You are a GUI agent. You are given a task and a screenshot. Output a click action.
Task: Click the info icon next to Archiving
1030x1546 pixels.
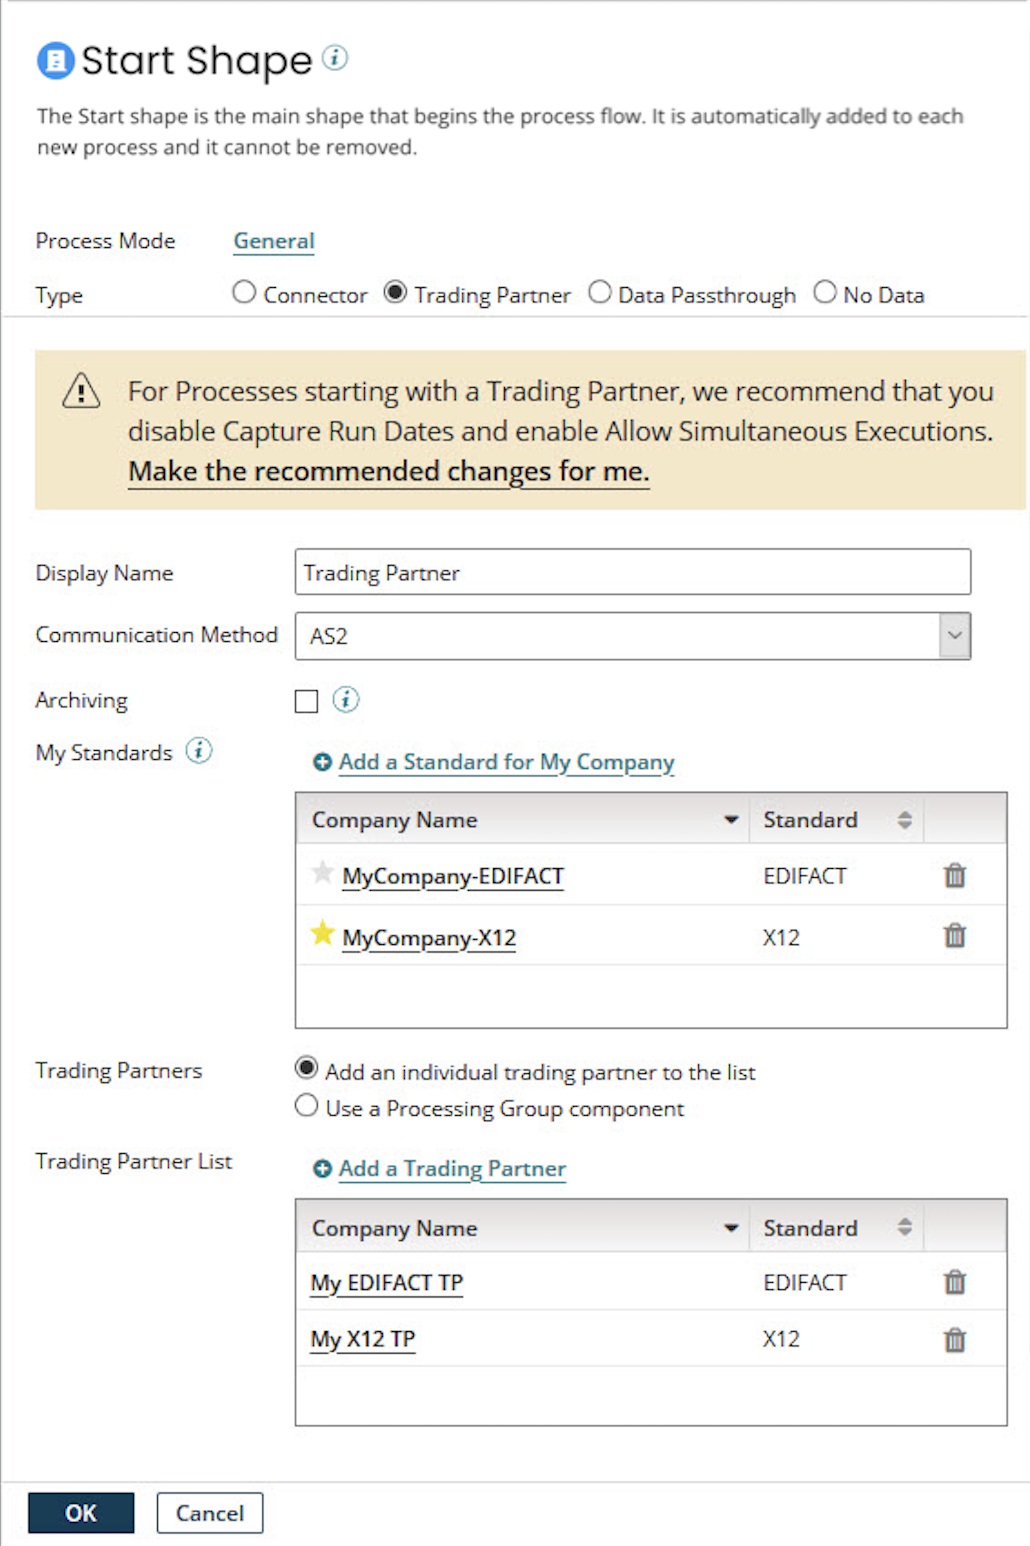click(x=345, y=700)
